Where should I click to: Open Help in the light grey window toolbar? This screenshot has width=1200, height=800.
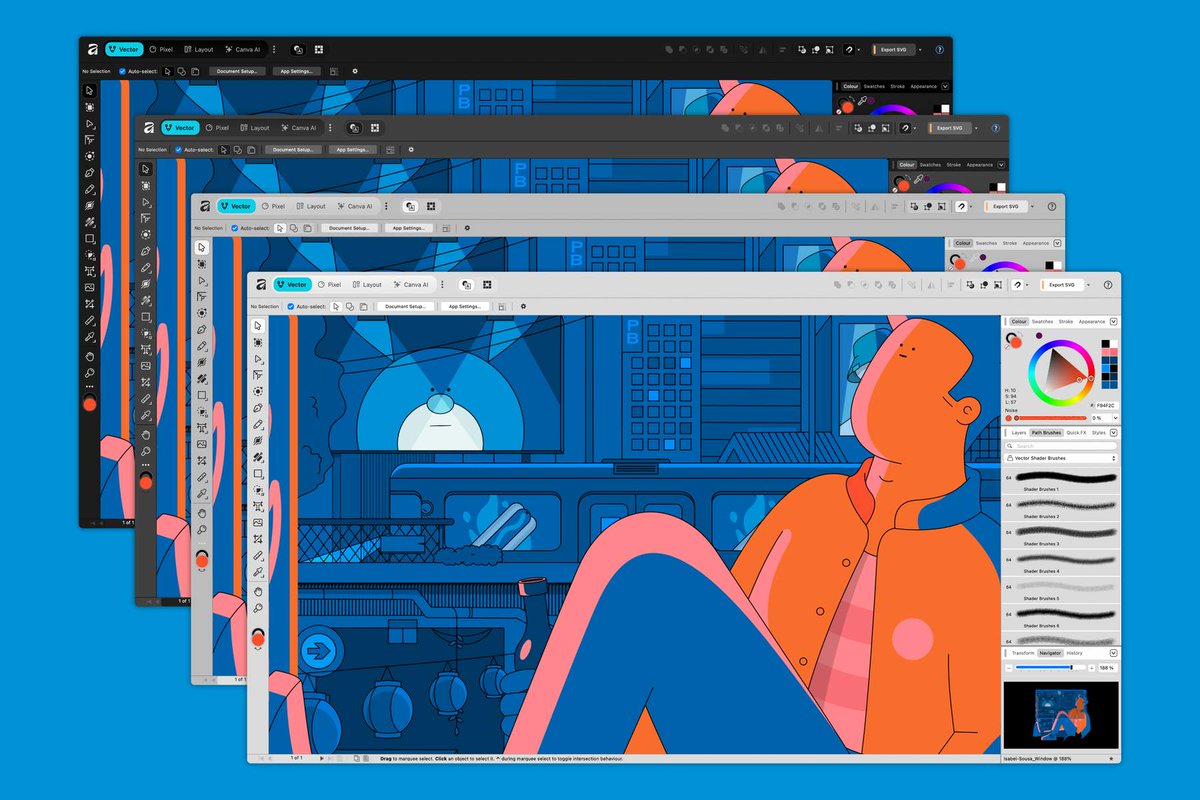(1051, 206)
